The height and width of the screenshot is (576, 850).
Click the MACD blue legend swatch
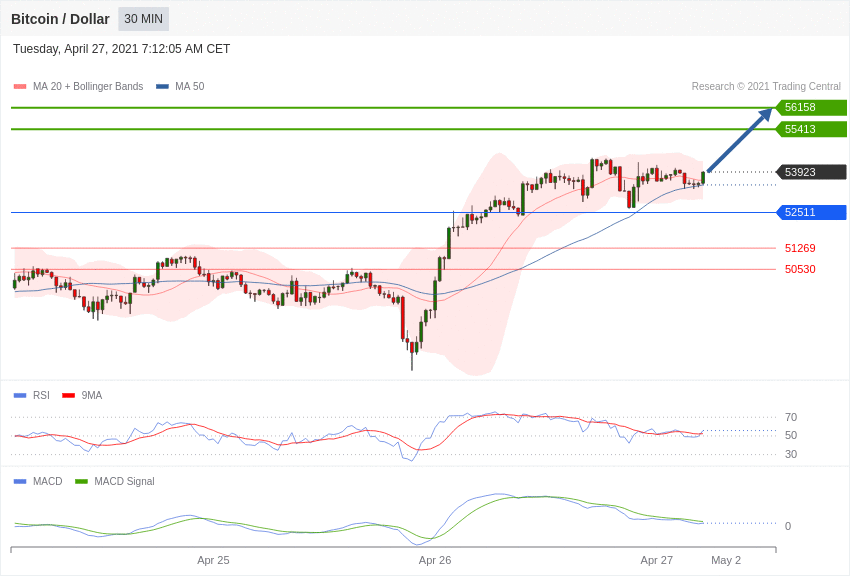[x=20, y=481]
